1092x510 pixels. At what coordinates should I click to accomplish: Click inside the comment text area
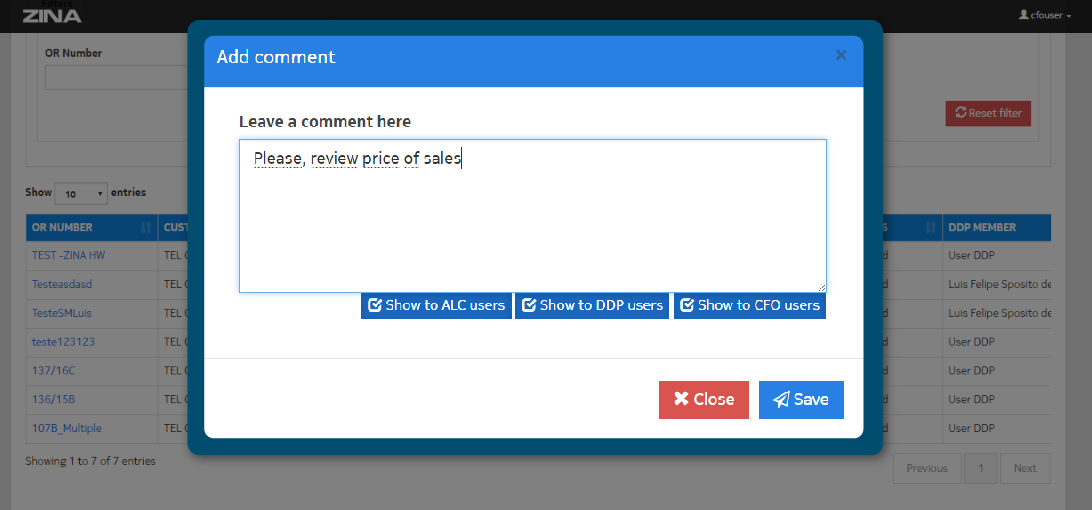(x=532, y=216)
